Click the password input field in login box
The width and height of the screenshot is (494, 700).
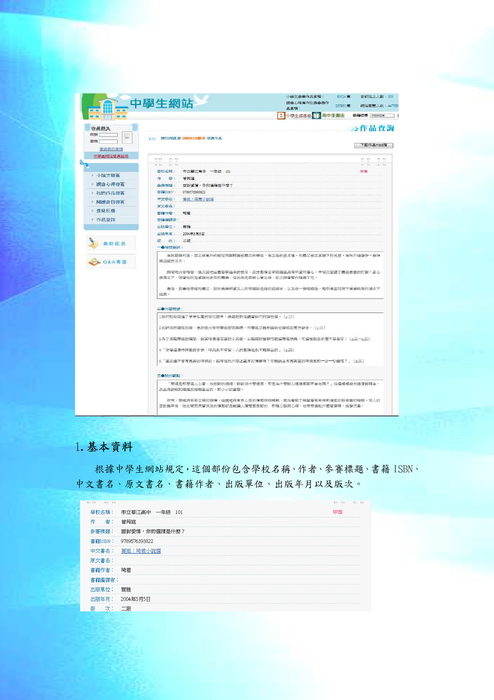click(108, 141)
